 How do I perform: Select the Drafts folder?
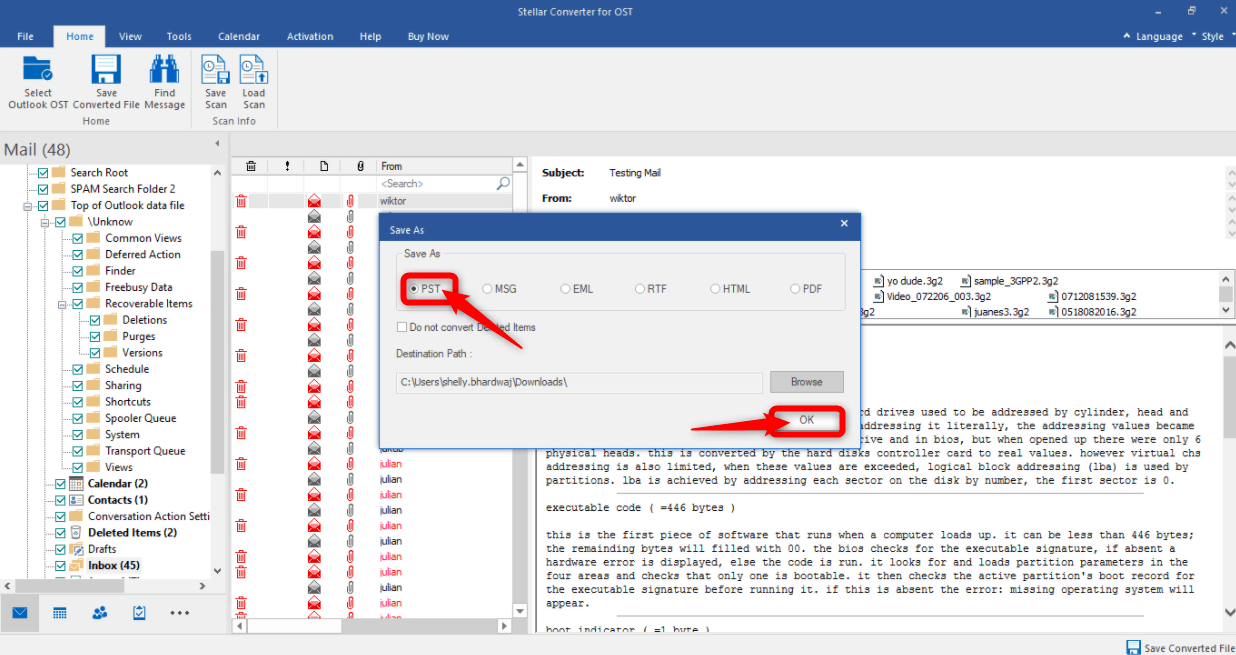(x=102, y=549)
